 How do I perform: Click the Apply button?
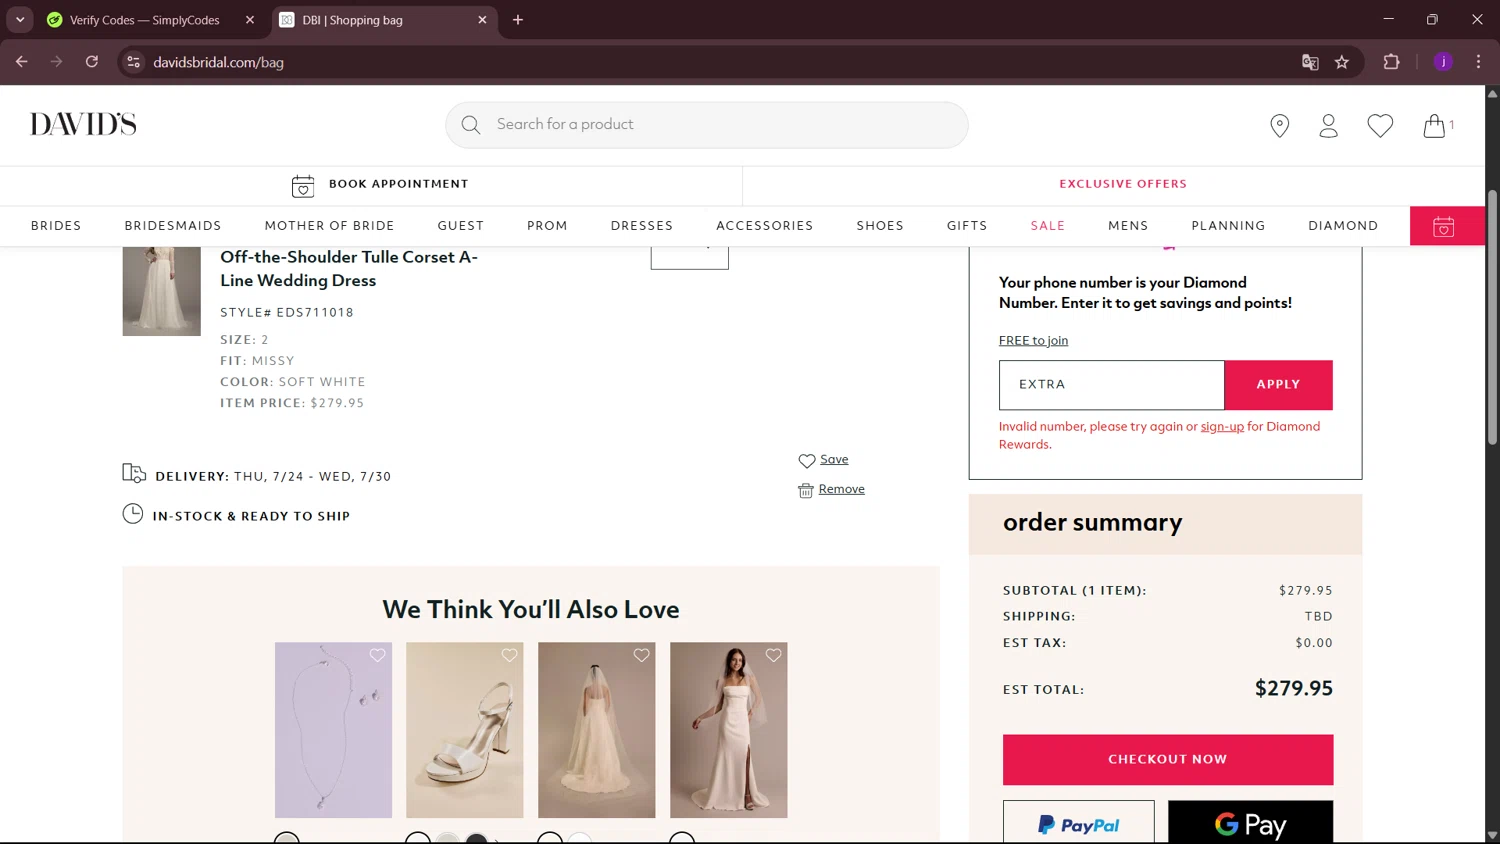(1278, 385)
